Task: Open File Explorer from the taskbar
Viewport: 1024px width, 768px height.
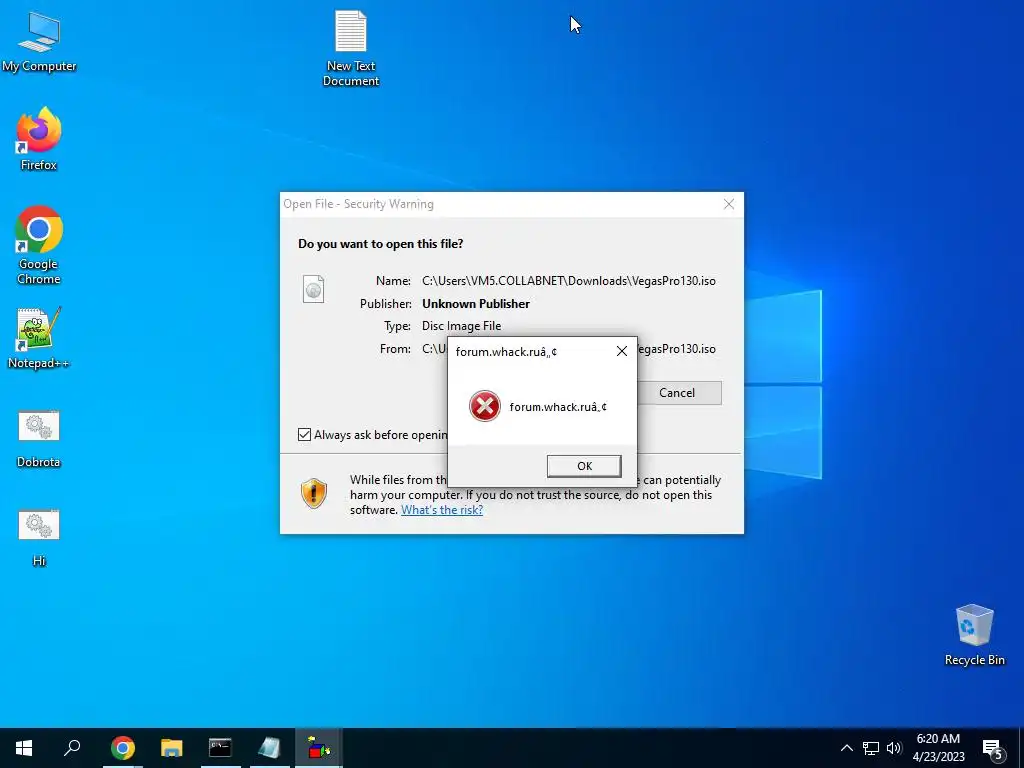Action: tap(172, 748)
